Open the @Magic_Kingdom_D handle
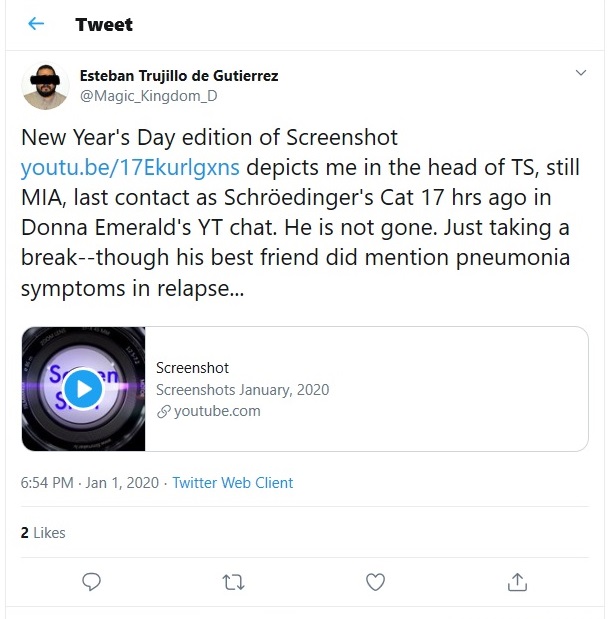612x619 pixels. pos(148,96)
